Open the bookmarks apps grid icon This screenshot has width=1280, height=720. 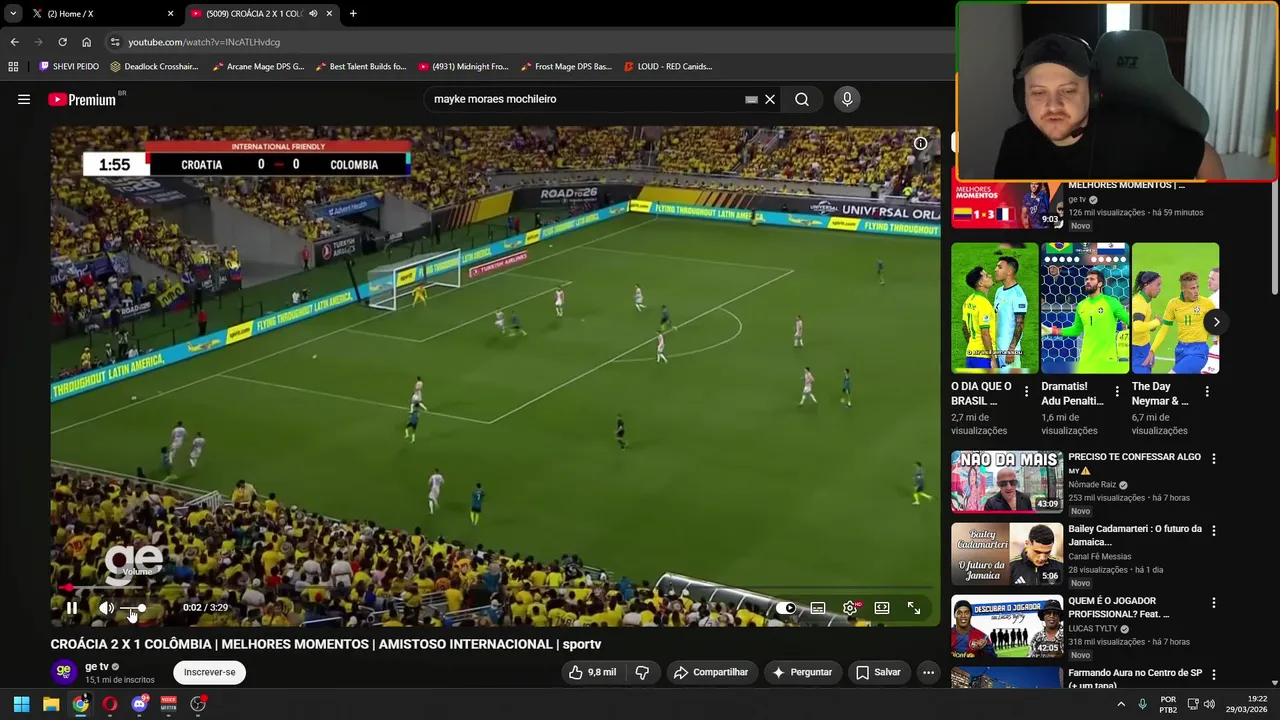(x=13, y=66)
